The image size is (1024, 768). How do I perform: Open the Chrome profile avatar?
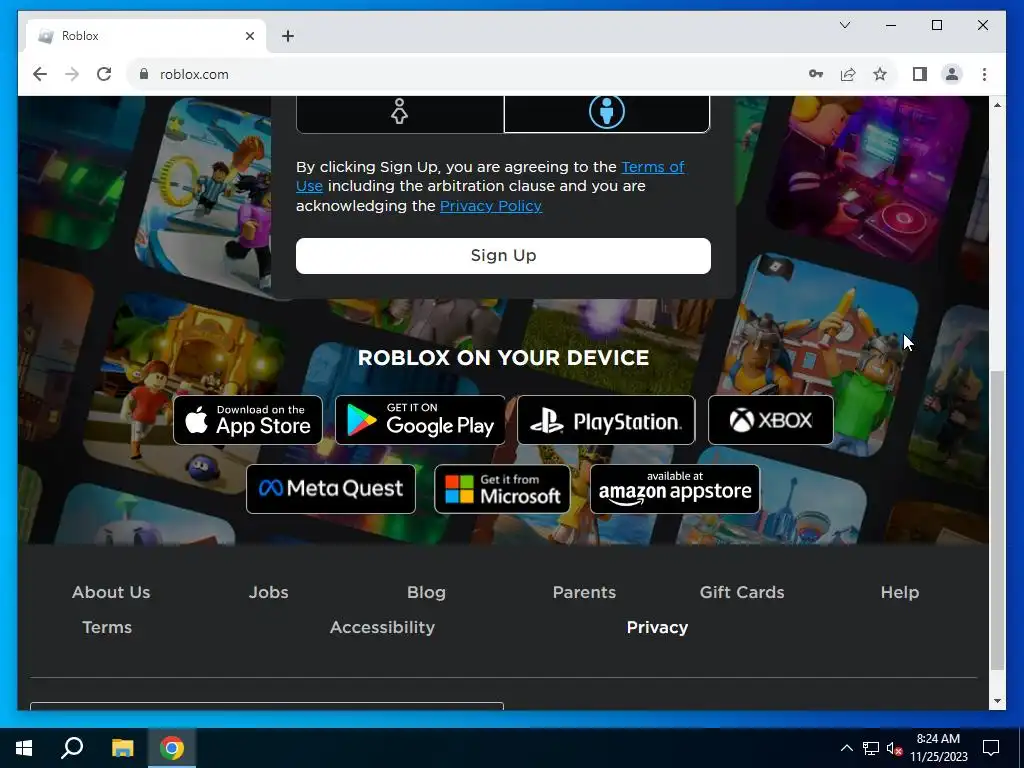[x=952, y=74]
